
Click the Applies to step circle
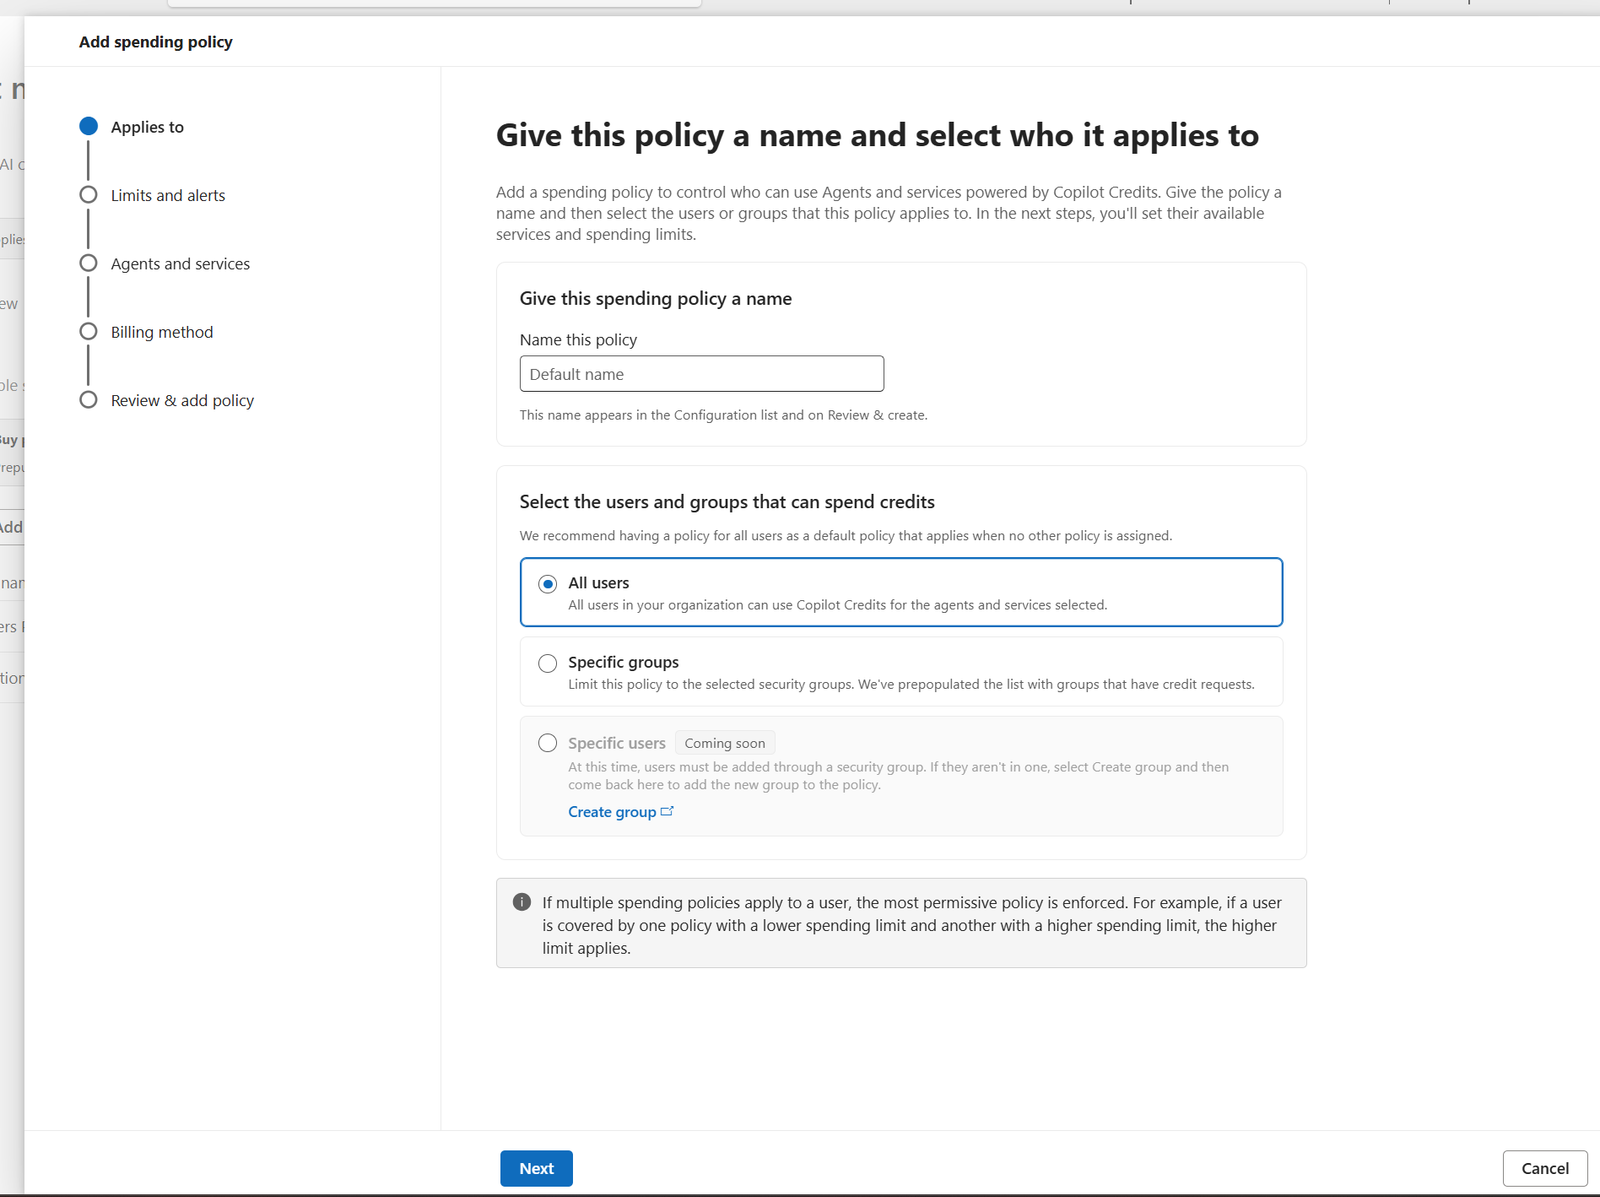(89, 126)
